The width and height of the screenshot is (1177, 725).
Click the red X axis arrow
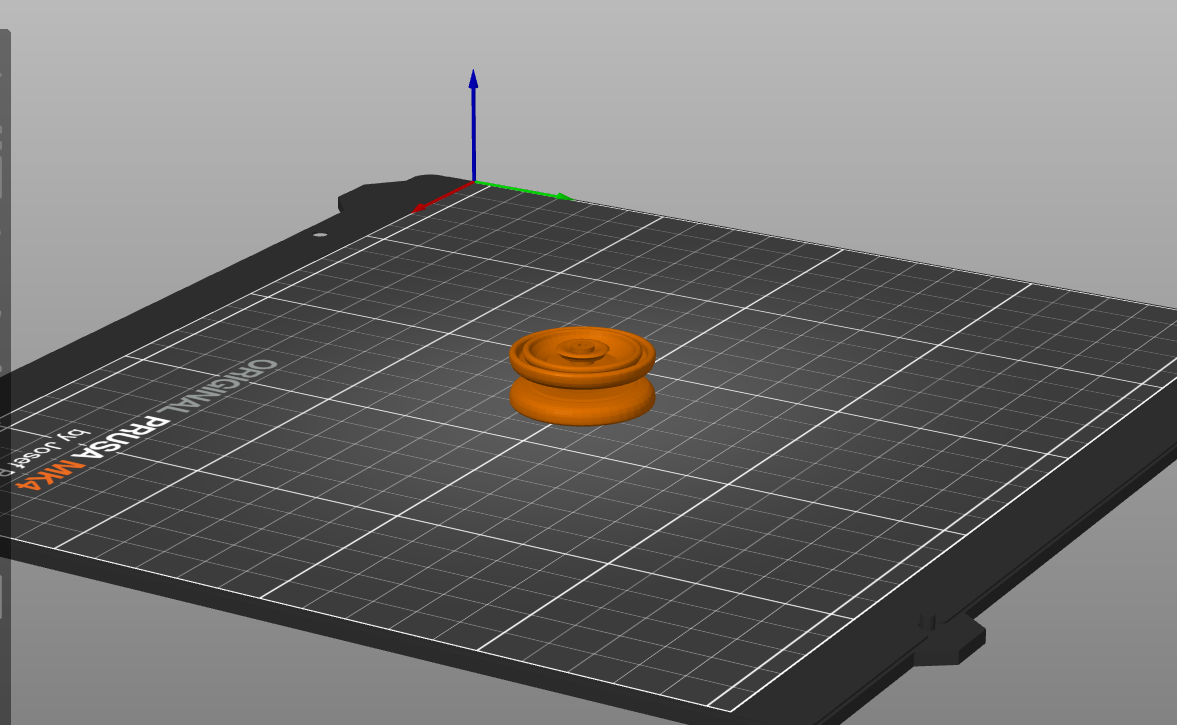442,197
